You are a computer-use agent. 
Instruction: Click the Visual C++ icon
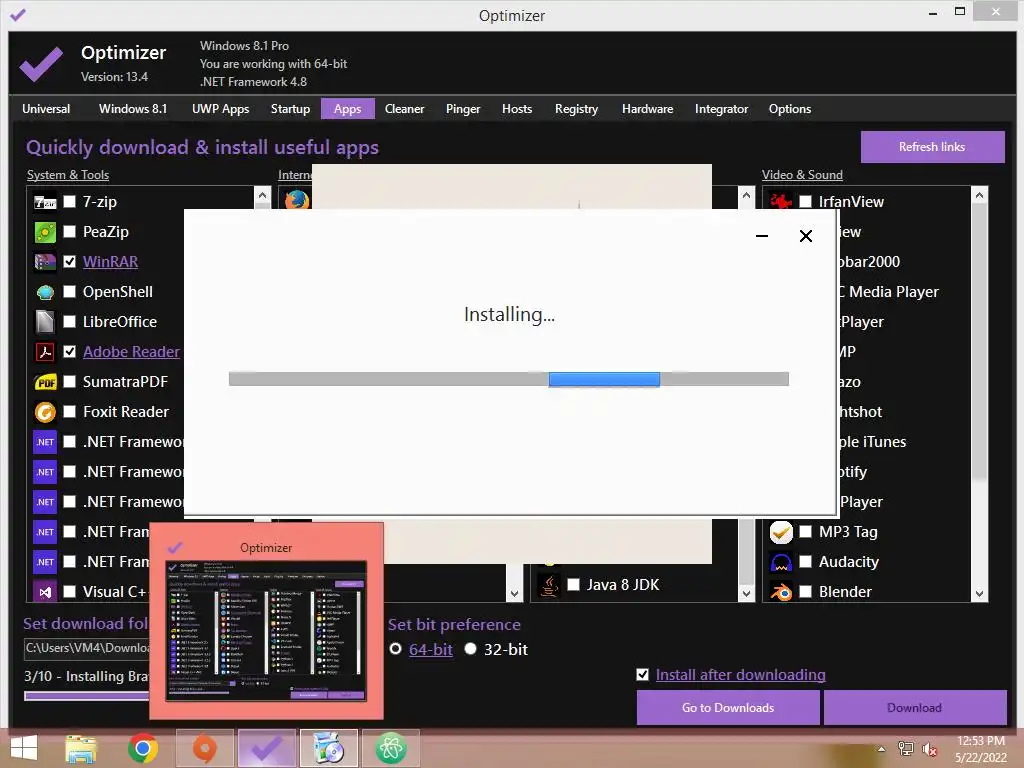click(x=45, y=592)
